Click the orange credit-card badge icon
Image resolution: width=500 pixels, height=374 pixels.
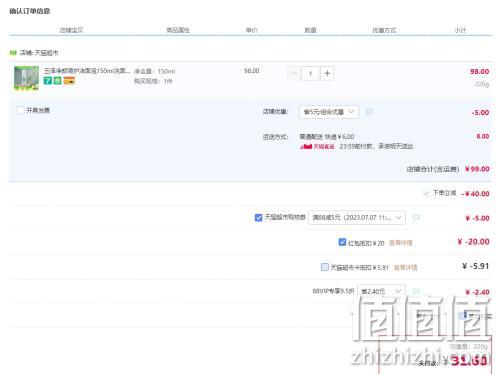(69, 81)
